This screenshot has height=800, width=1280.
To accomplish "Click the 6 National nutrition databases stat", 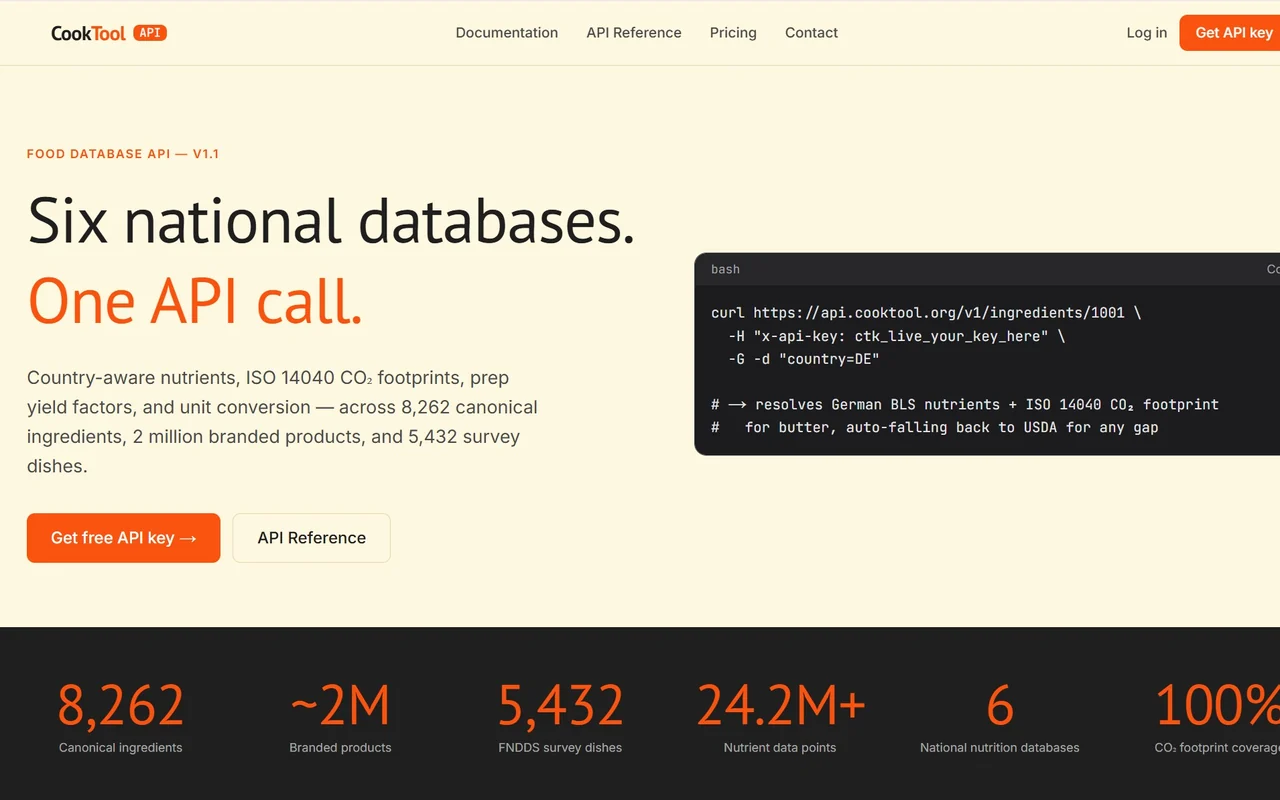I will (x=1000, y=718).
